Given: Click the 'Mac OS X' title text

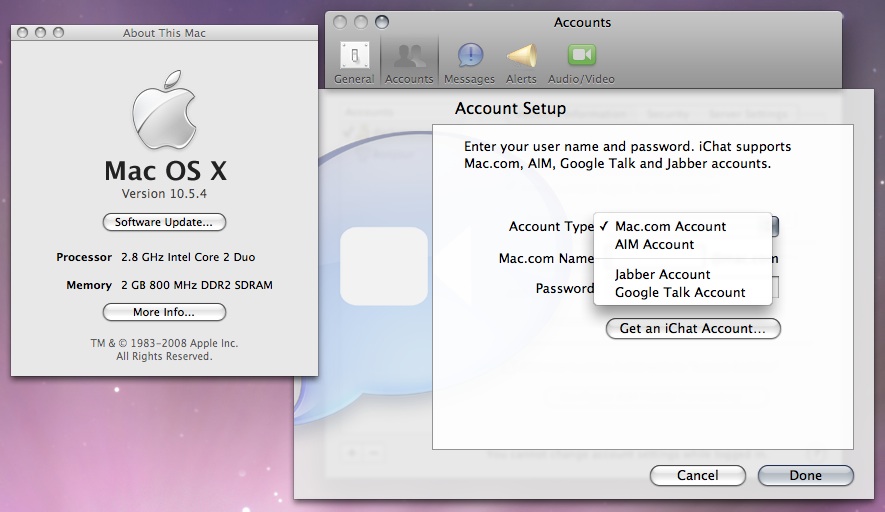Looking at the screenshot, I should coord(165,170).
